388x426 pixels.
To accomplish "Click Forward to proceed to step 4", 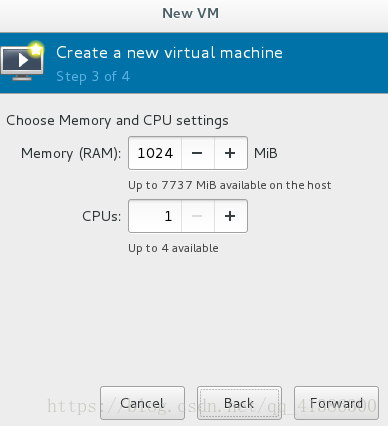I will pyautogui.click(x=336, y=403).
